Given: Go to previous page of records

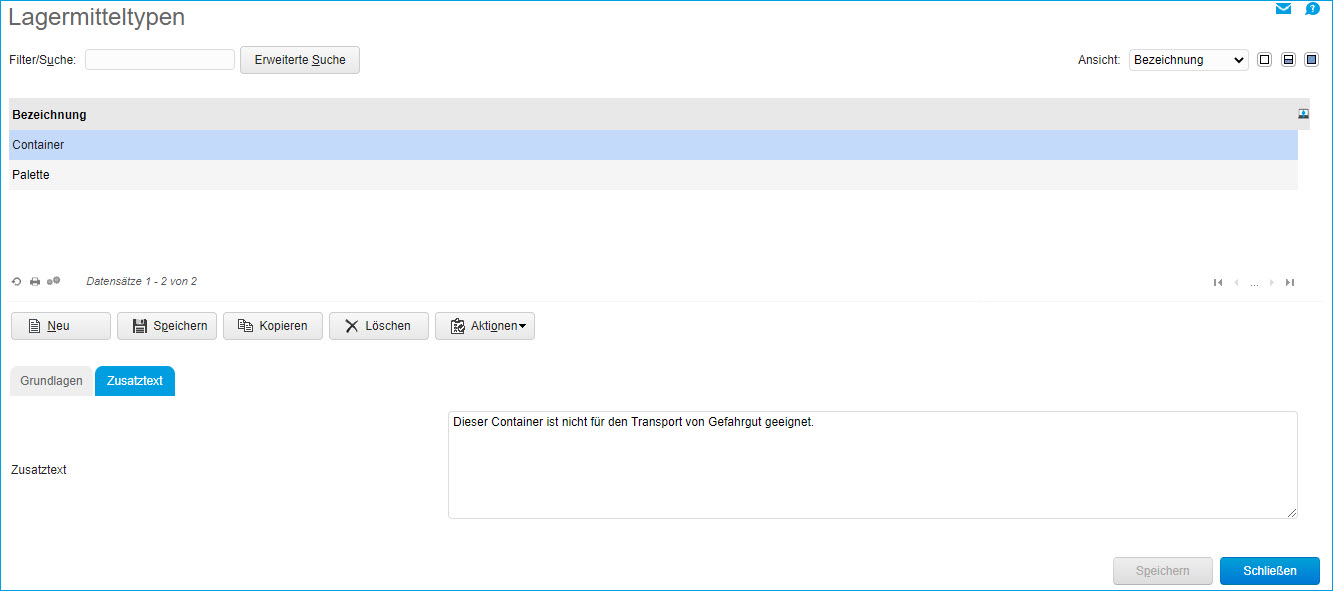Looking at the screenshot, I should (1236, 283).
